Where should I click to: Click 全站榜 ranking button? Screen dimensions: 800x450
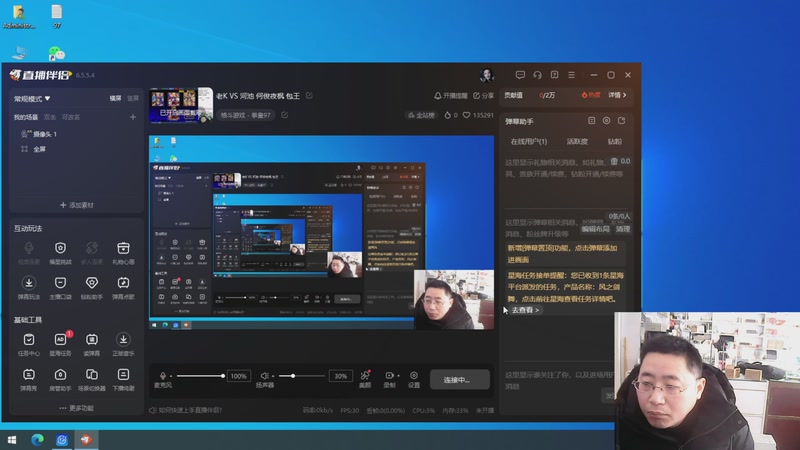[x=421, y=115]
